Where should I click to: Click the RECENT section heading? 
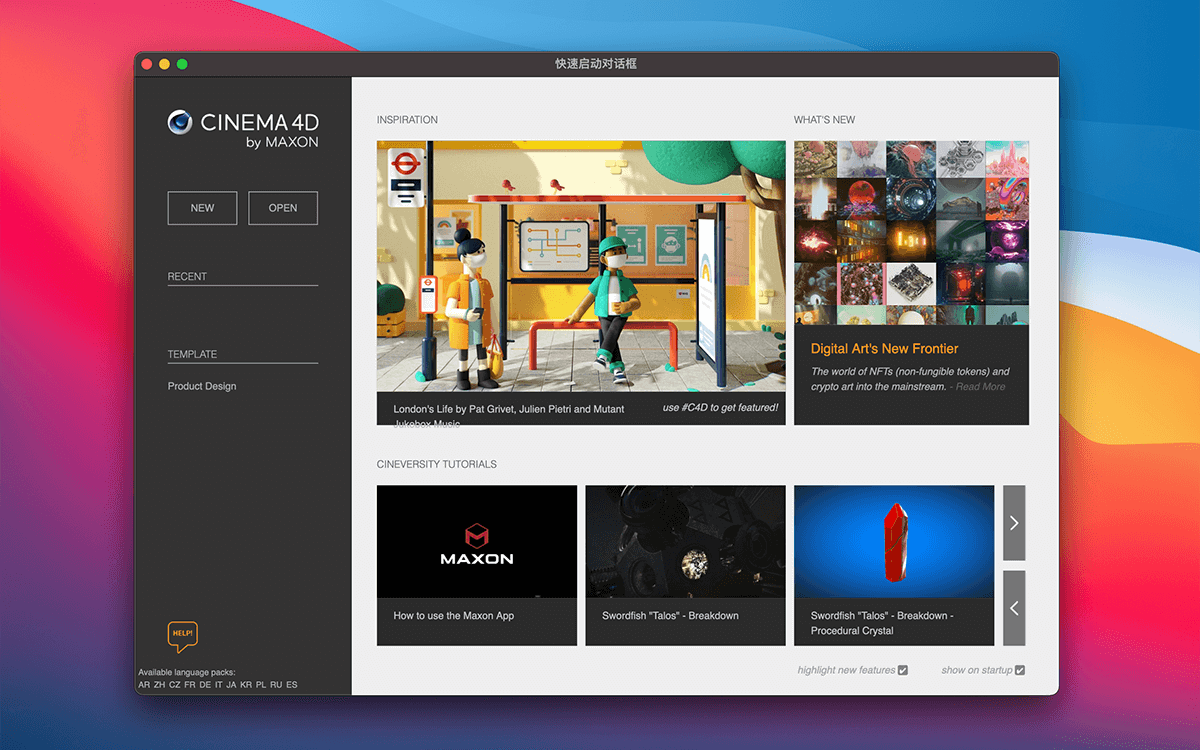click(x=187, y=277)
